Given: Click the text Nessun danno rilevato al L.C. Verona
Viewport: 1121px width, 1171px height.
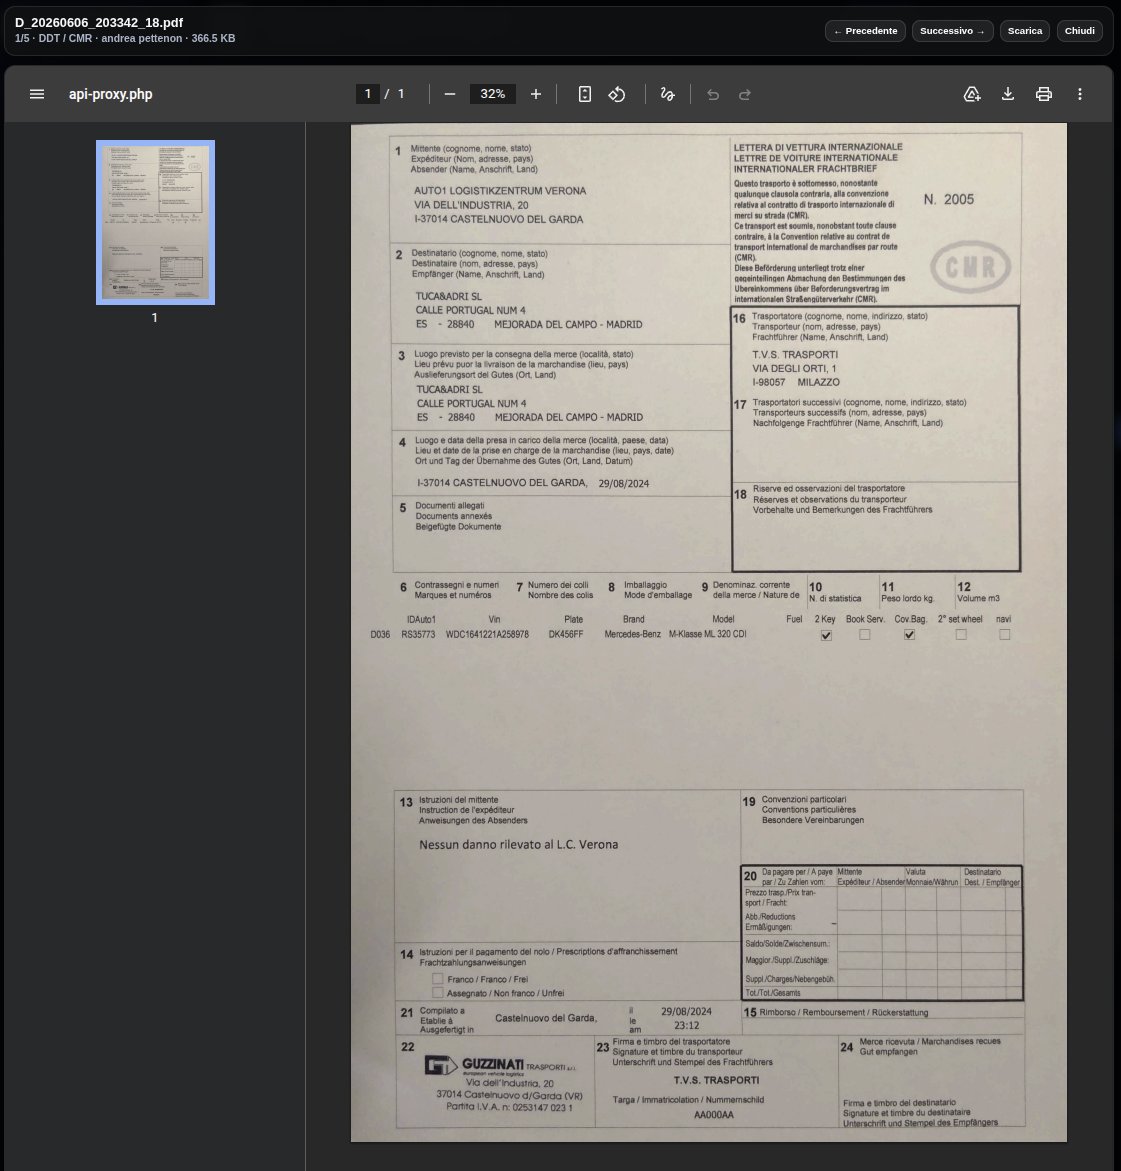Looking at the screenshot, I should [518, 845].
